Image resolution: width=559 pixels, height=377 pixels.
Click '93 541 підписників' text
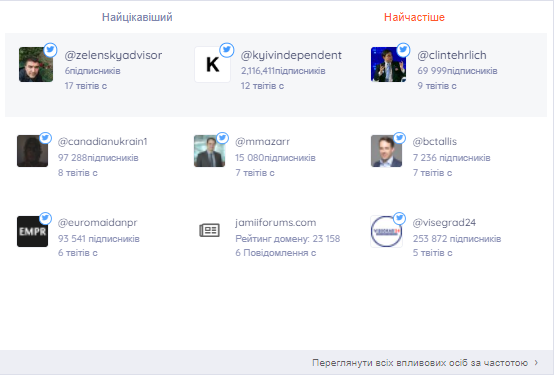[99, 239]
